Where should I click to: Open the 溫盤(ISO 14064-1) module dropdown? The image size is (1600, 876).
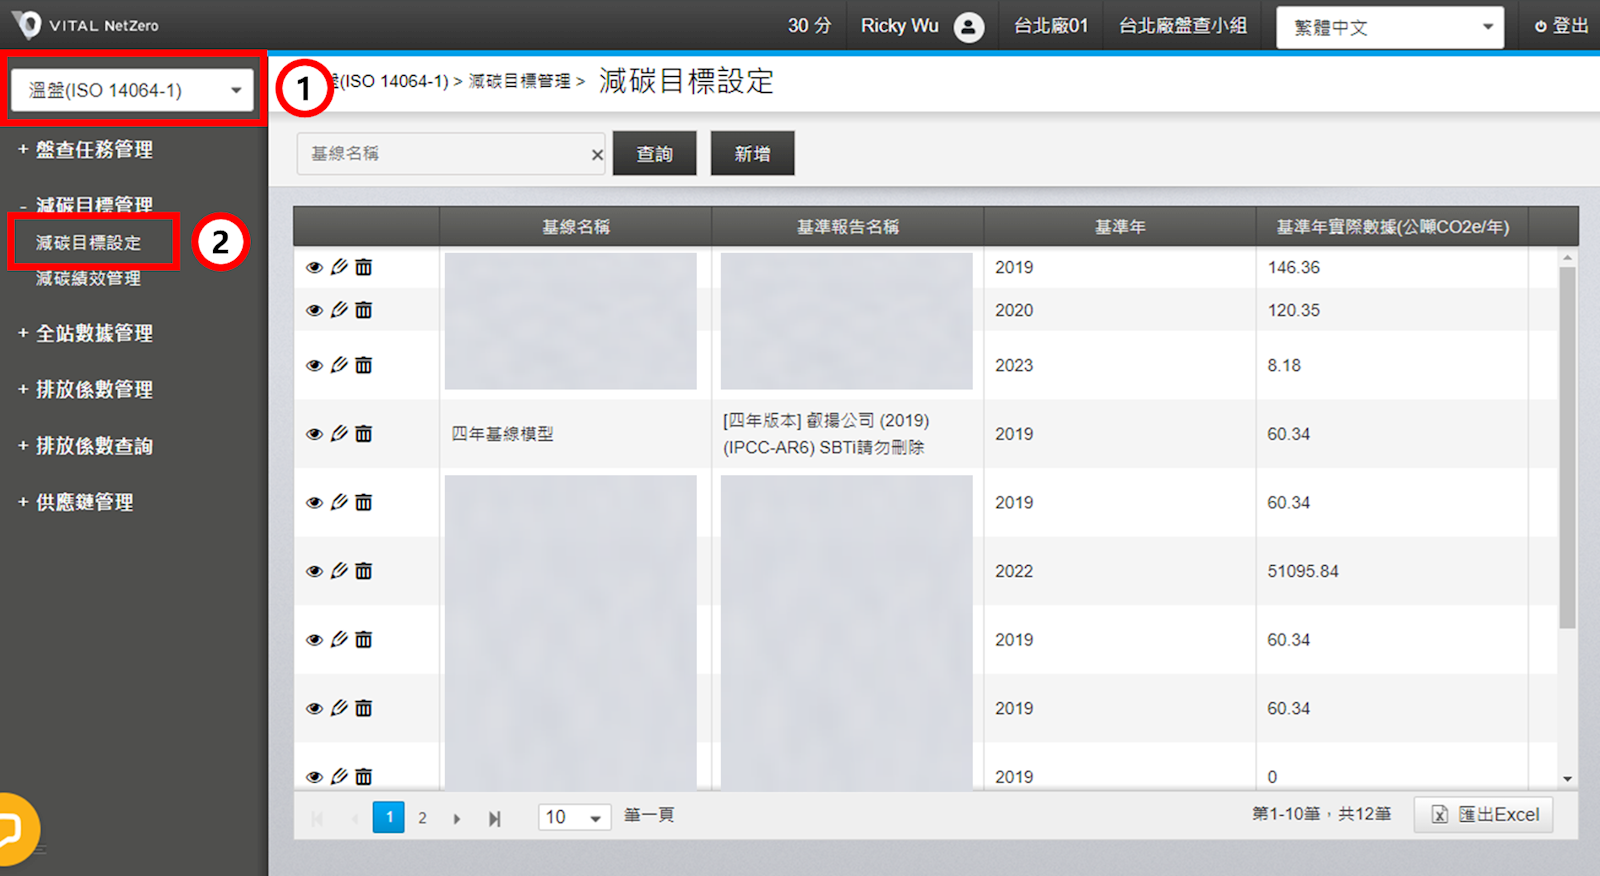coord(133,91)
